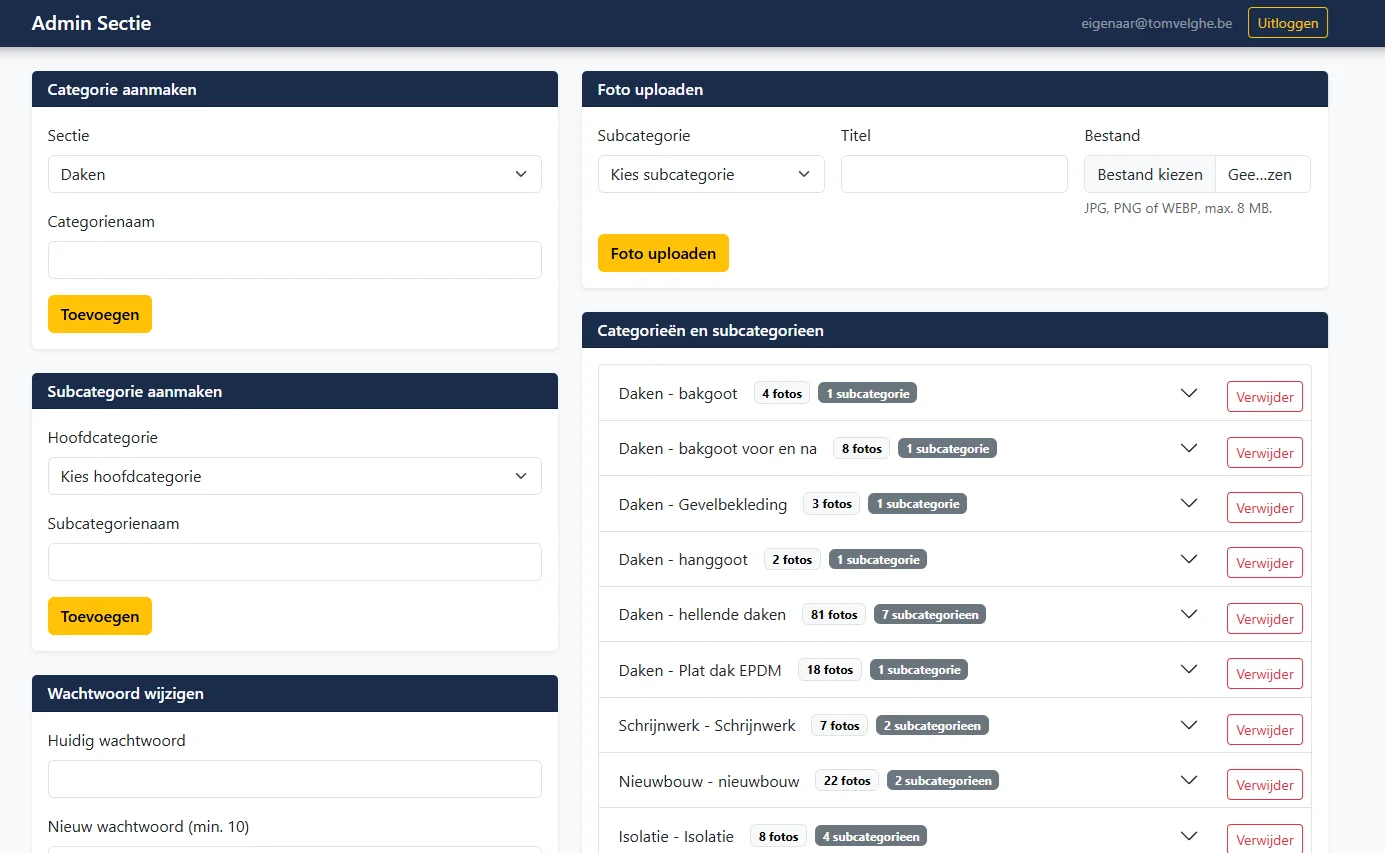This screenshot has height=853, width=1385.
Task: Click Toevoegen under Categorie aanmaken
Action: pos(100,314)
